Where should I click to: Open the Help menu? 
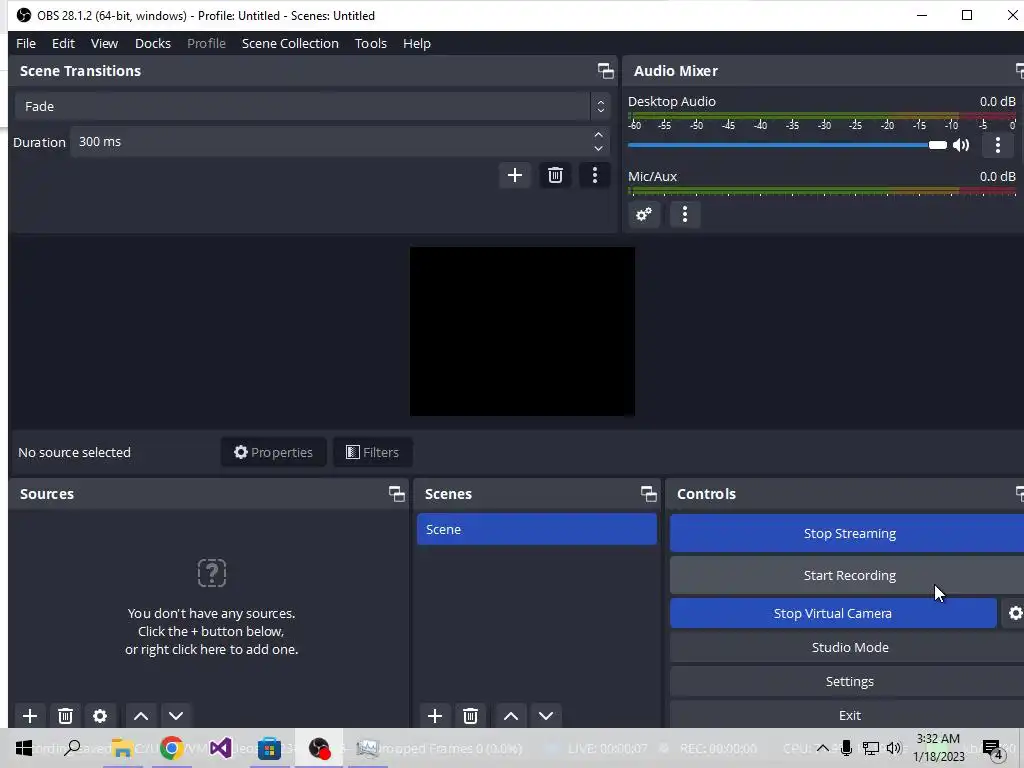click(x=417, y=43)
